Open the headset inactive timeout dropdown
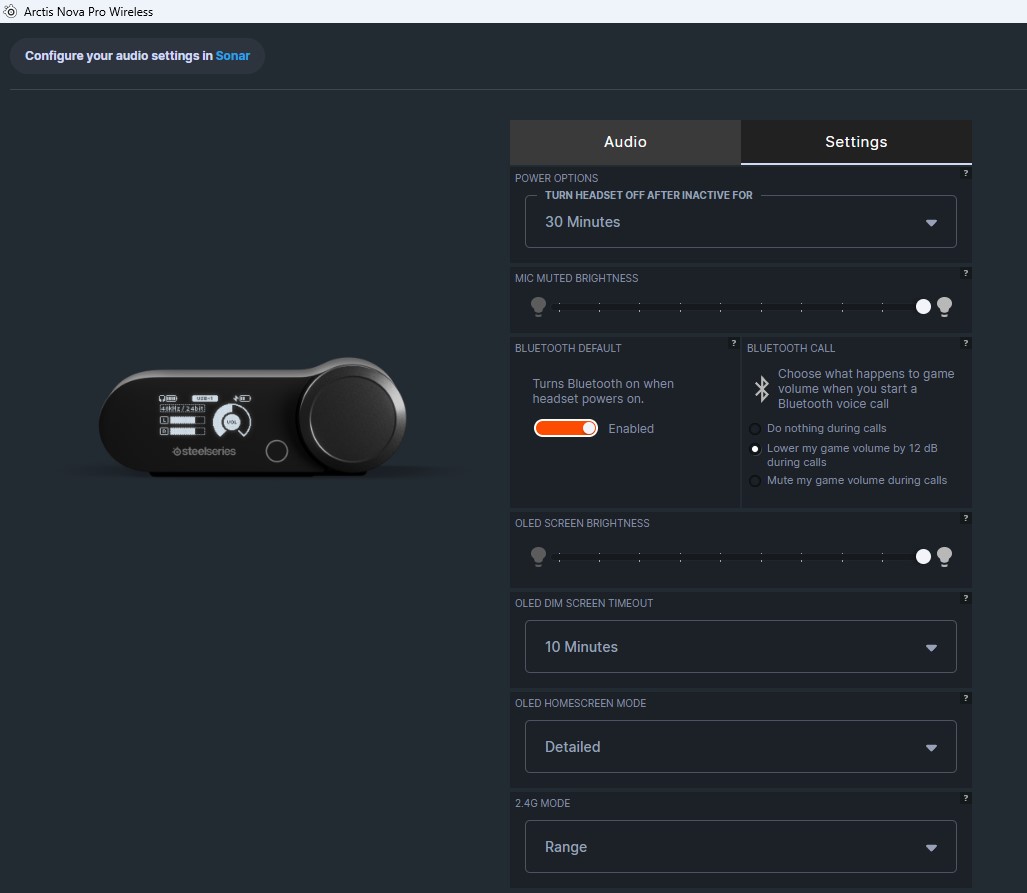 (x=740, y=222)
